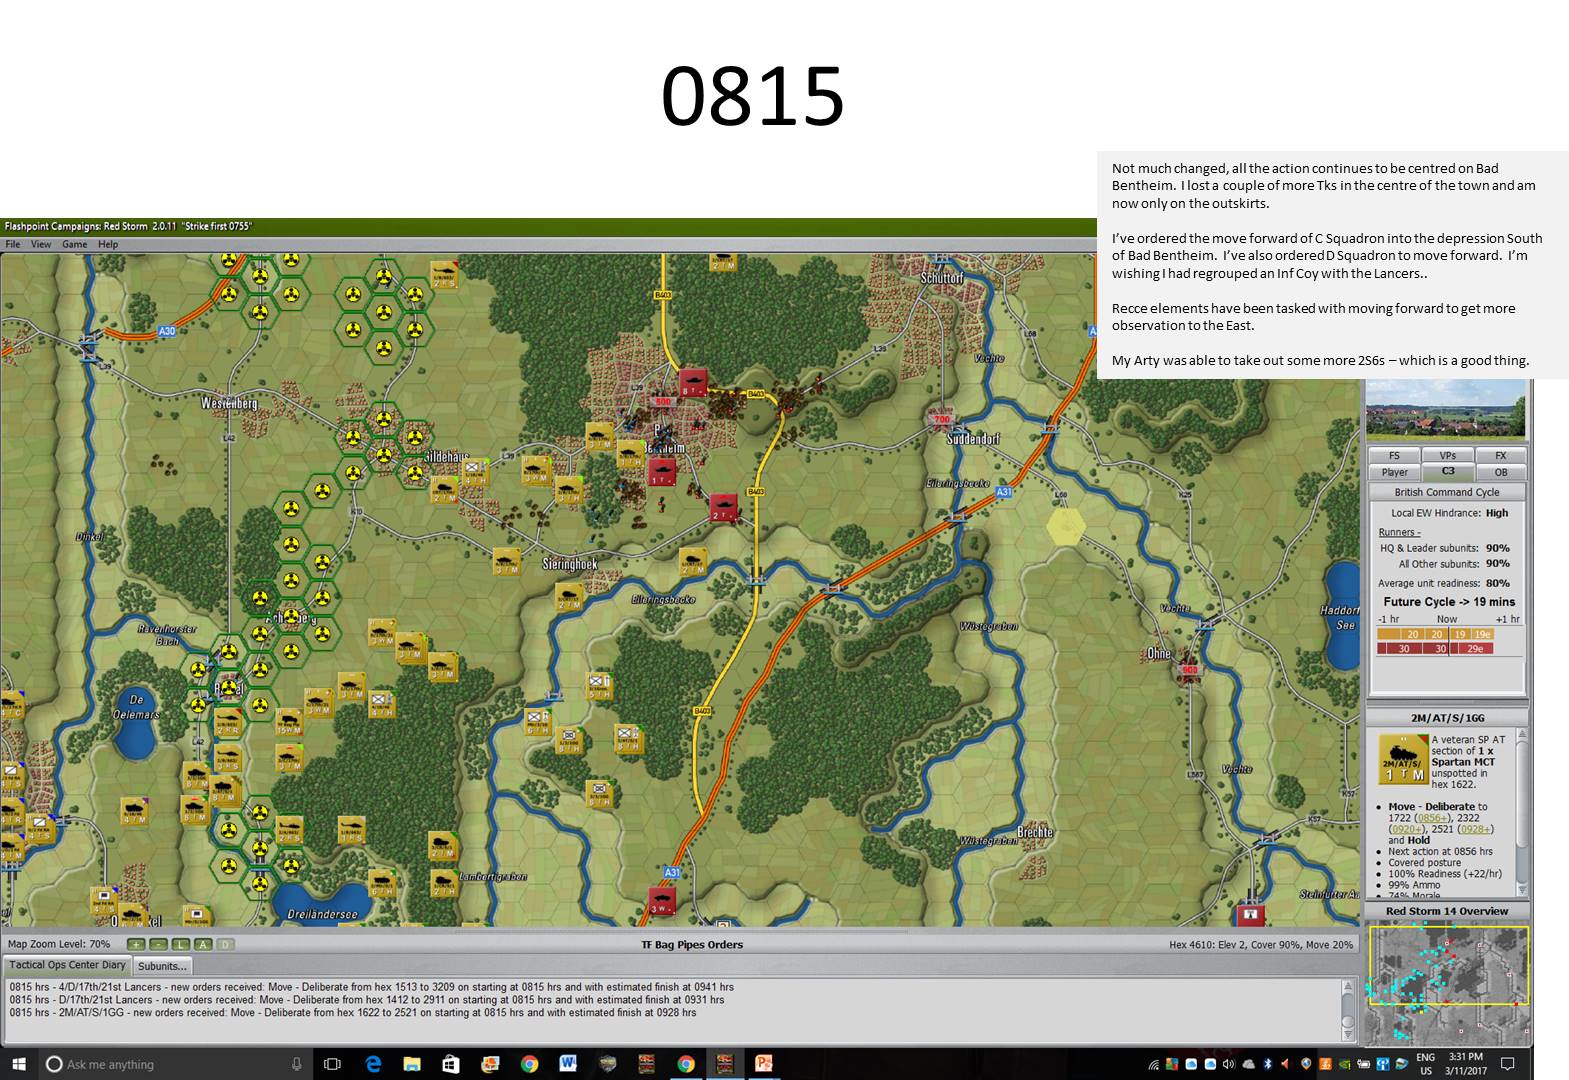Switch to the Player panel tab
Image resolution: width=1569 pixels, height=1080 pixels.
1394,472
